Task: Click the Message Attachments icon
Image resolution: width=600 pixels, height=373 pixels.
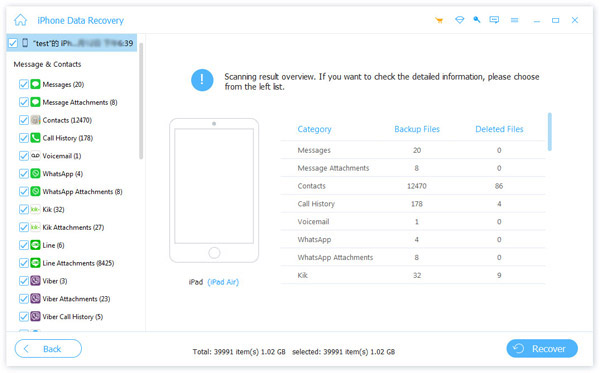Action: tap(35, 102)
